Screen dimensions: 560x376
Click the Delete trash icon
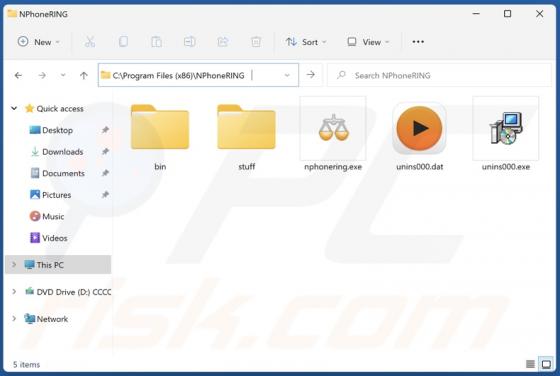pyautogui.click(x=256, y=42)
